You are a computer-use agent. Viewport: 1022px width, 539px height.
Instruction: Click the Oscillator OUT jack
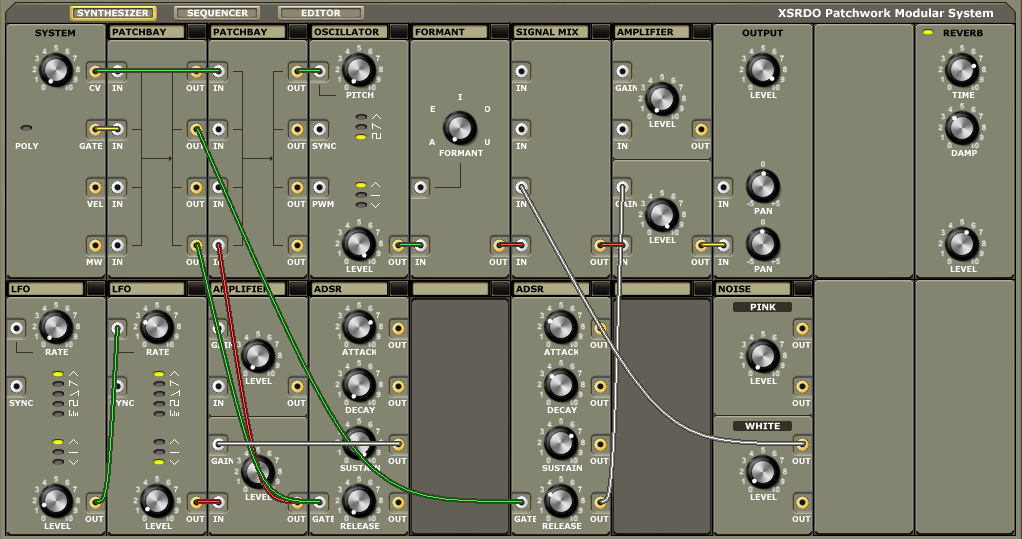pyautogui.click(x=398, y=246)
